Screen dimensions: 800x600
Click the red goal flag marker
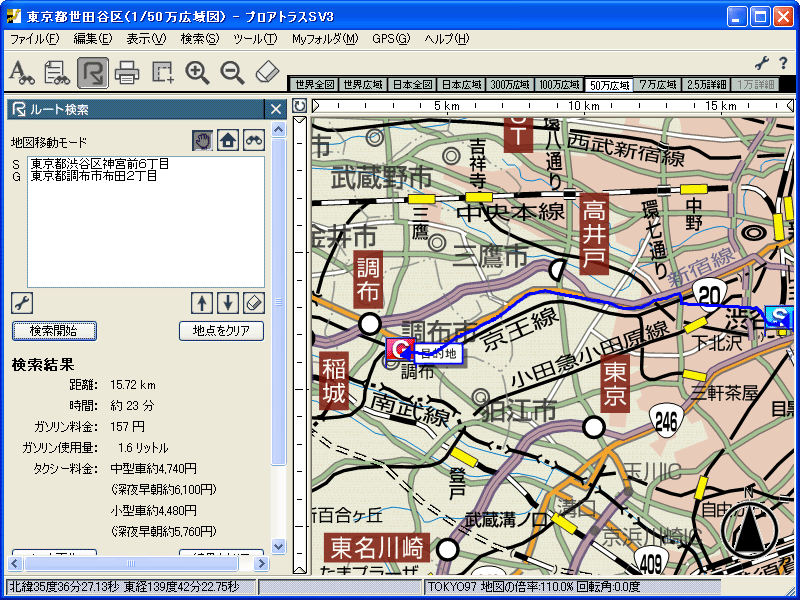point(401,348)
